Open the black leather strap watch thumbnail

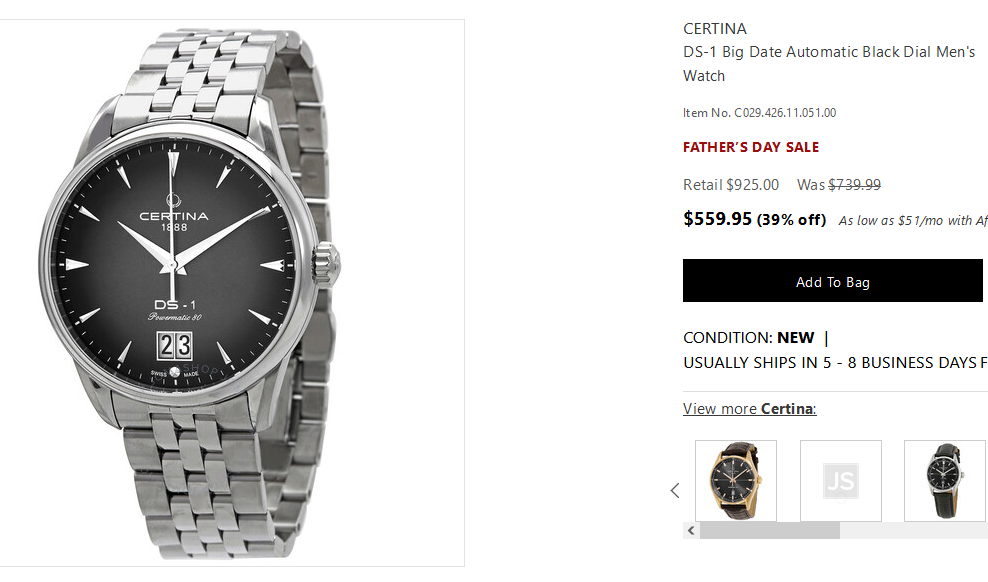coord(944,481)
